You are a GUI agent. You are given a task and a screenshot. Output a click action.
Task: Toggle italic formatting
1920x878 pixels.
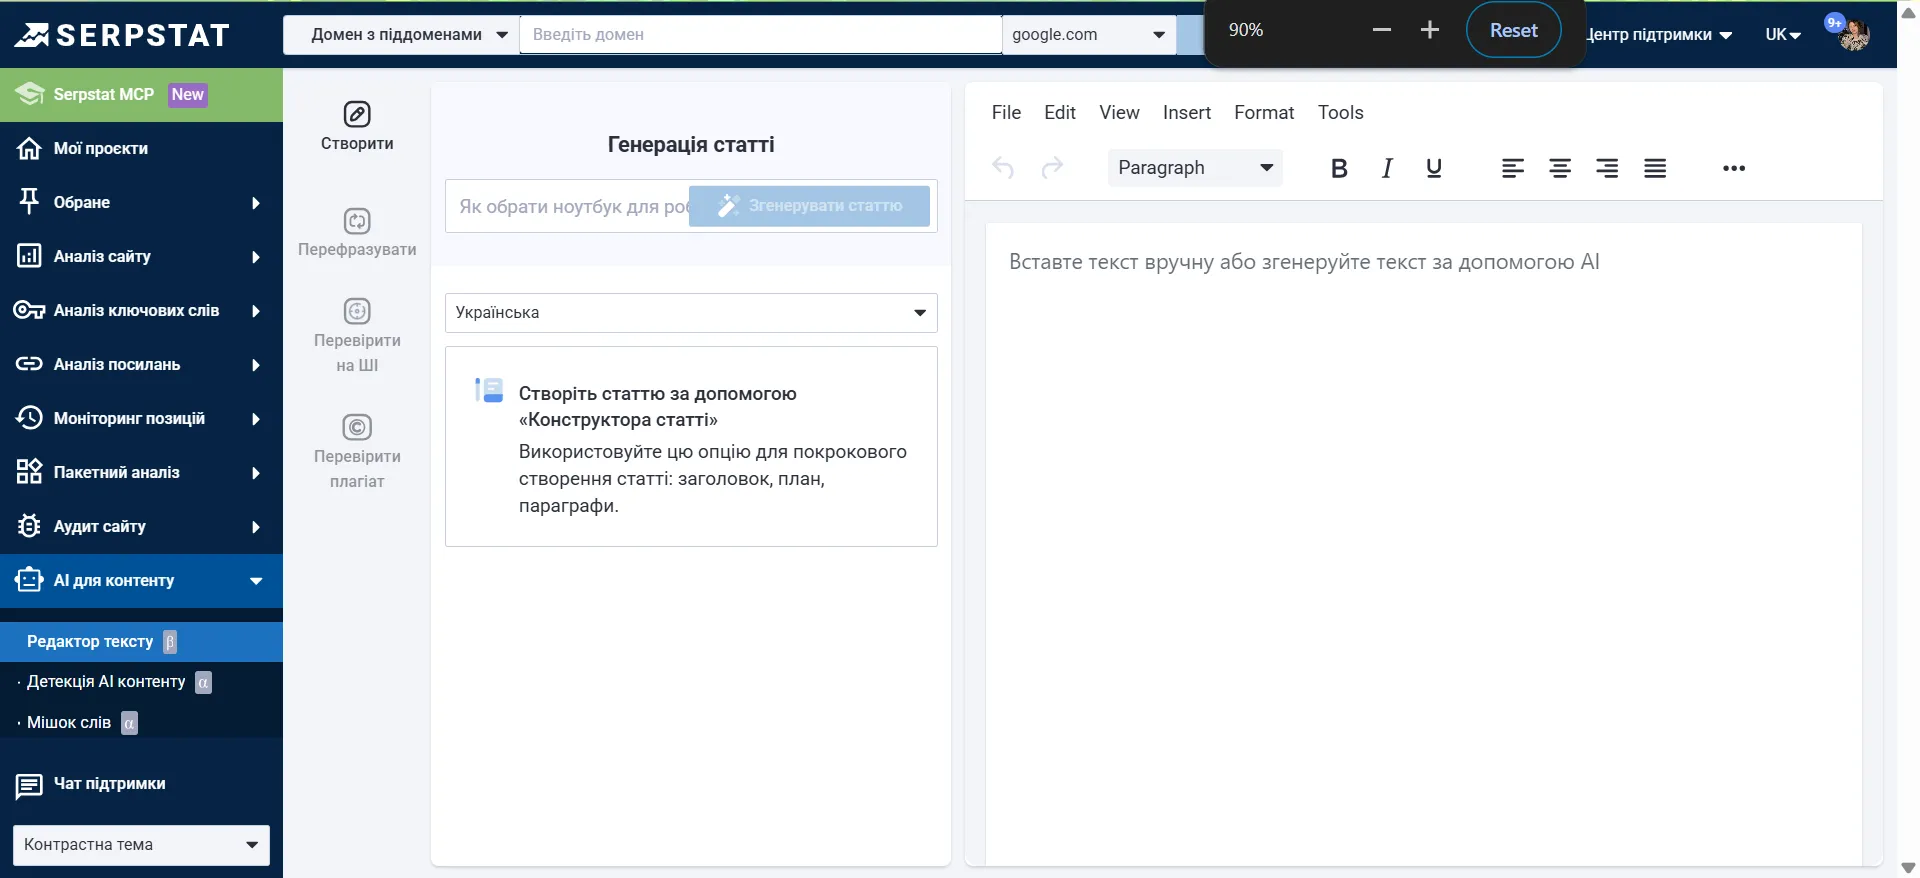[x=1387, y=168]
